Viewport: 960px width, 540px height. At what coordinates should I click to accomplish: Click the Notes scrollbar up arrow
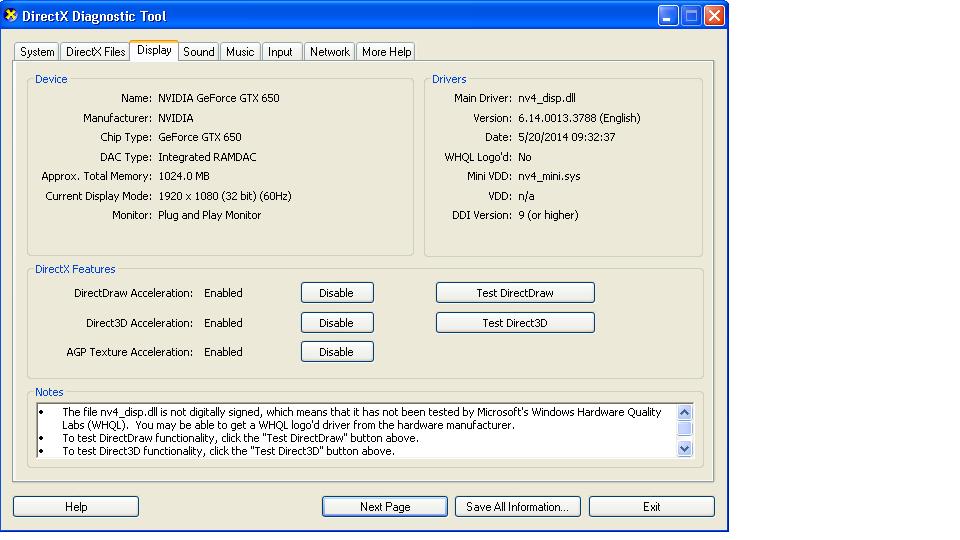click(685, 412)
